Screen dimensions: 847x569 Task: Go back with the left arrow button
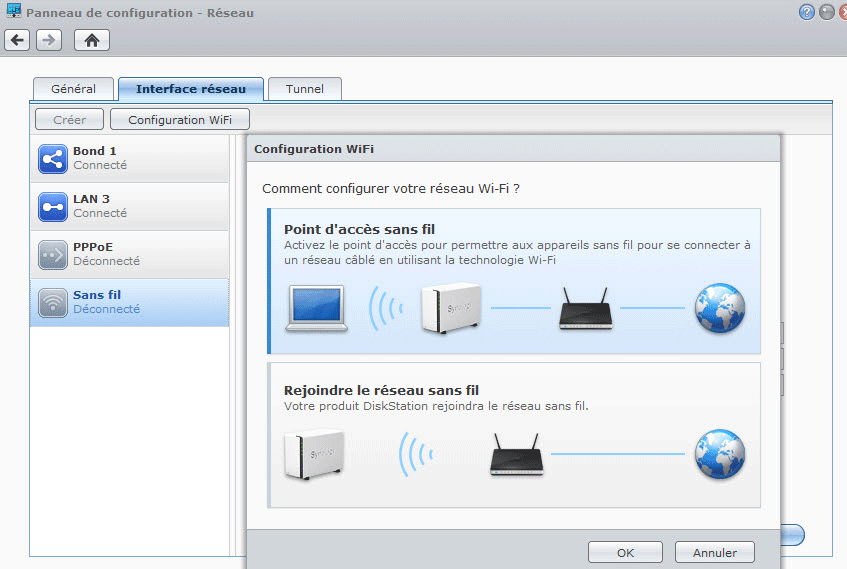[17, 40]
